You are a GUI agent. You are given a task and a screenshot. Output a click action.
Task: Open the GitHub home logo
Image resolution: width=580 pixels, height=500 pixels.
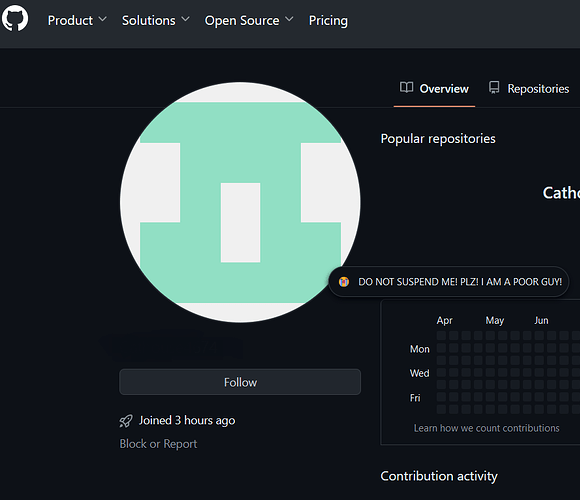coord(15,18)
